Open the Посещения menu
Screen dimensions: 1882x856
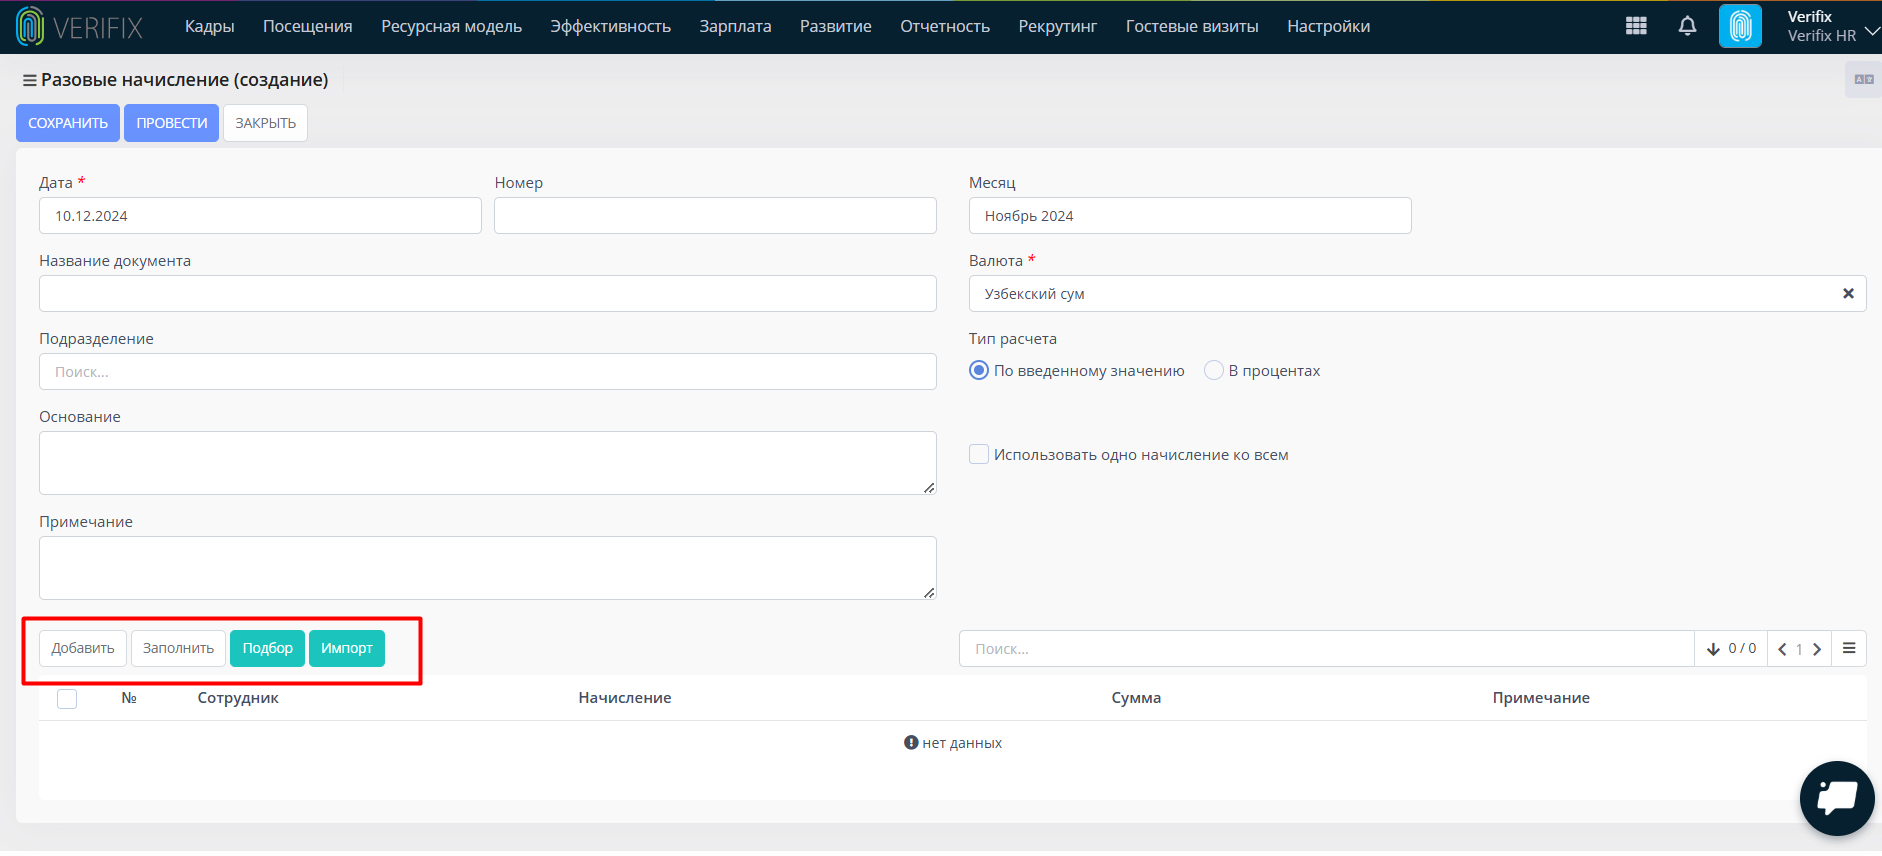pyautogui.click(x=308, y=27)
